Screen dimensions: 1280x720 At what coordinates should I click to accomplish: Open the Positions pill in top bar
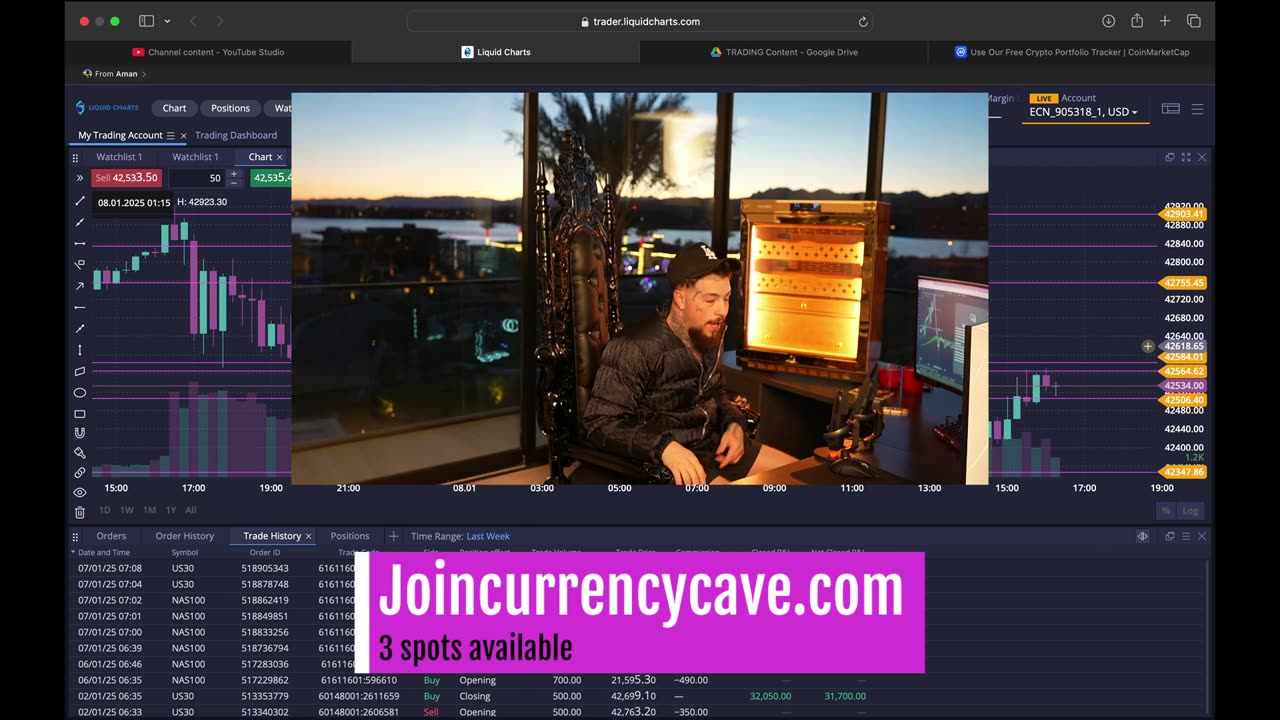(x=230, y=108)
